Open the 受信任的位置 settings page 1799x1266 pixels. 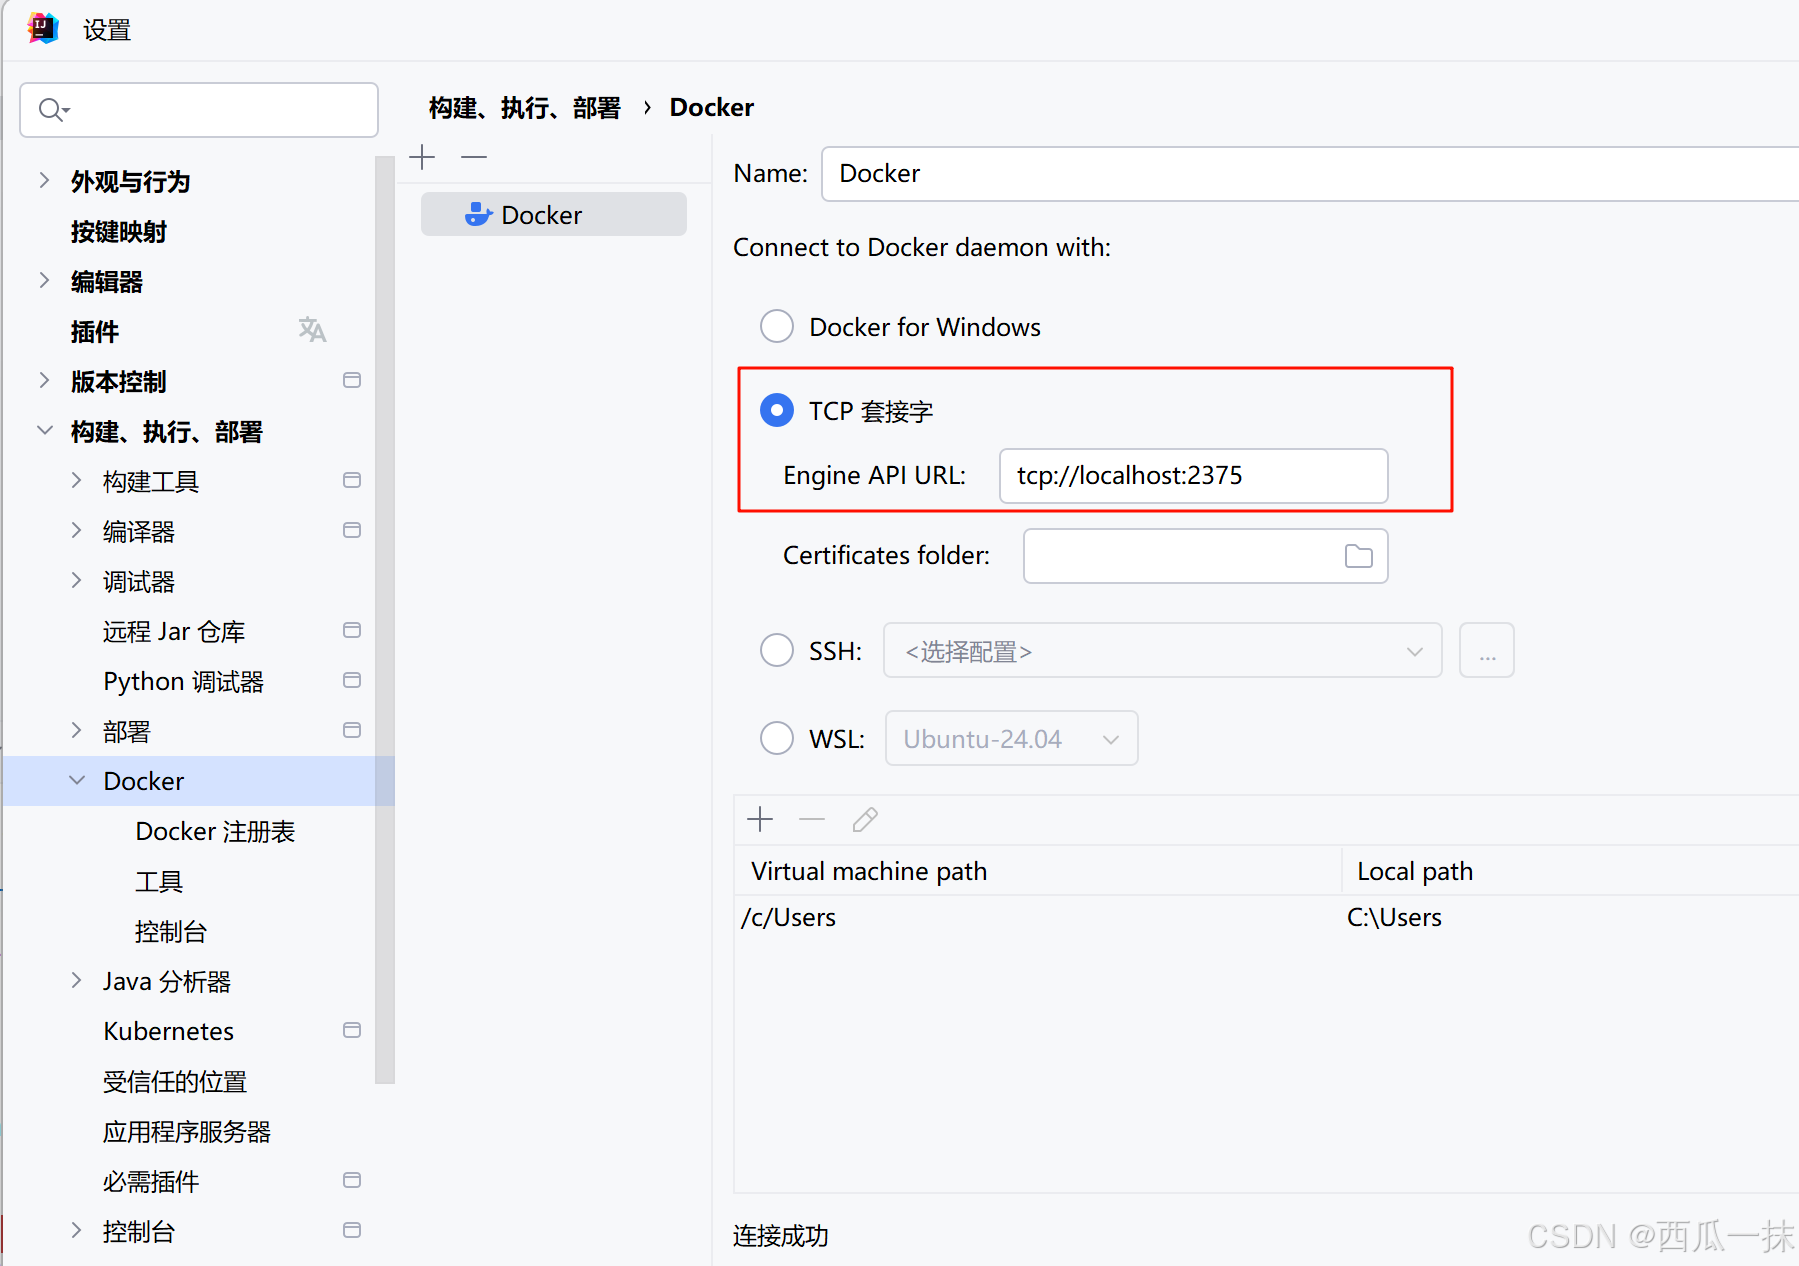click(x=175, y=1082)
